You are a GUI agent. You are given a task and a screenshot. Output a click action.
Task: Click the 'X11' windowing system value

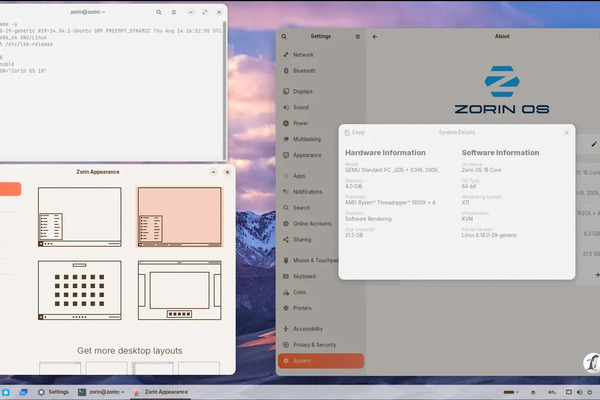pyautogui.click(x=465, y=202)
